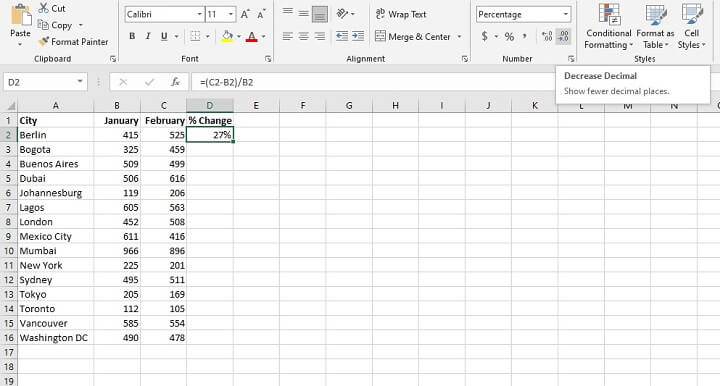720x386 pixels.
Task: Click the Name Box showing D2
Action: tap(40, 82)
